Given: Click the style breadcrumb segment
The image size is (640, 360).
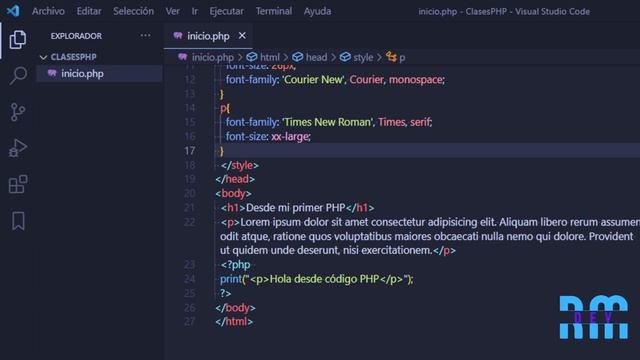Looking at the screenshot, I should tap(363, 57).
